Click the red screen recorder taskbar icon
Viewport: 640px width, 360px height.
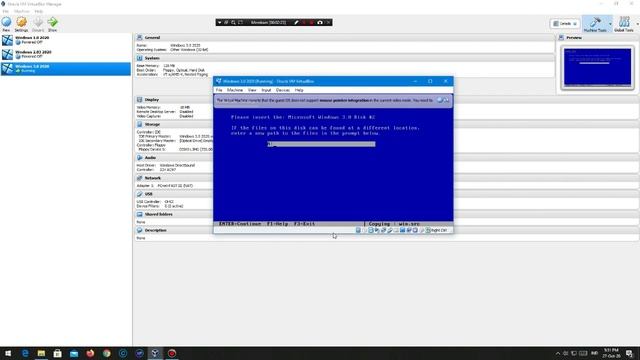tap(172, 353)
